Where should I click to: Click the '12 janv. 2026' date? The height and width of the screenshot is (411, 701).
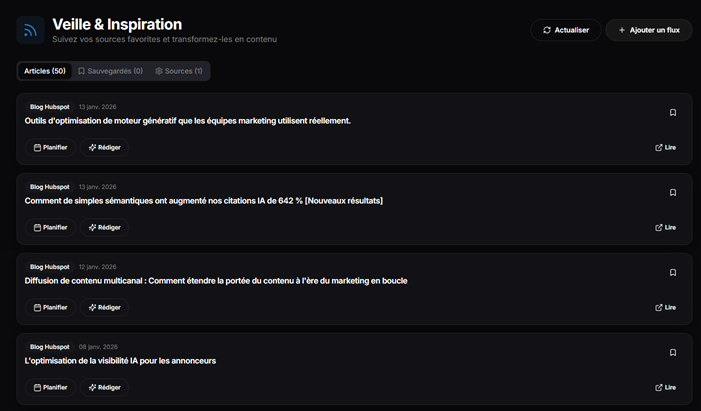[97, 267]
